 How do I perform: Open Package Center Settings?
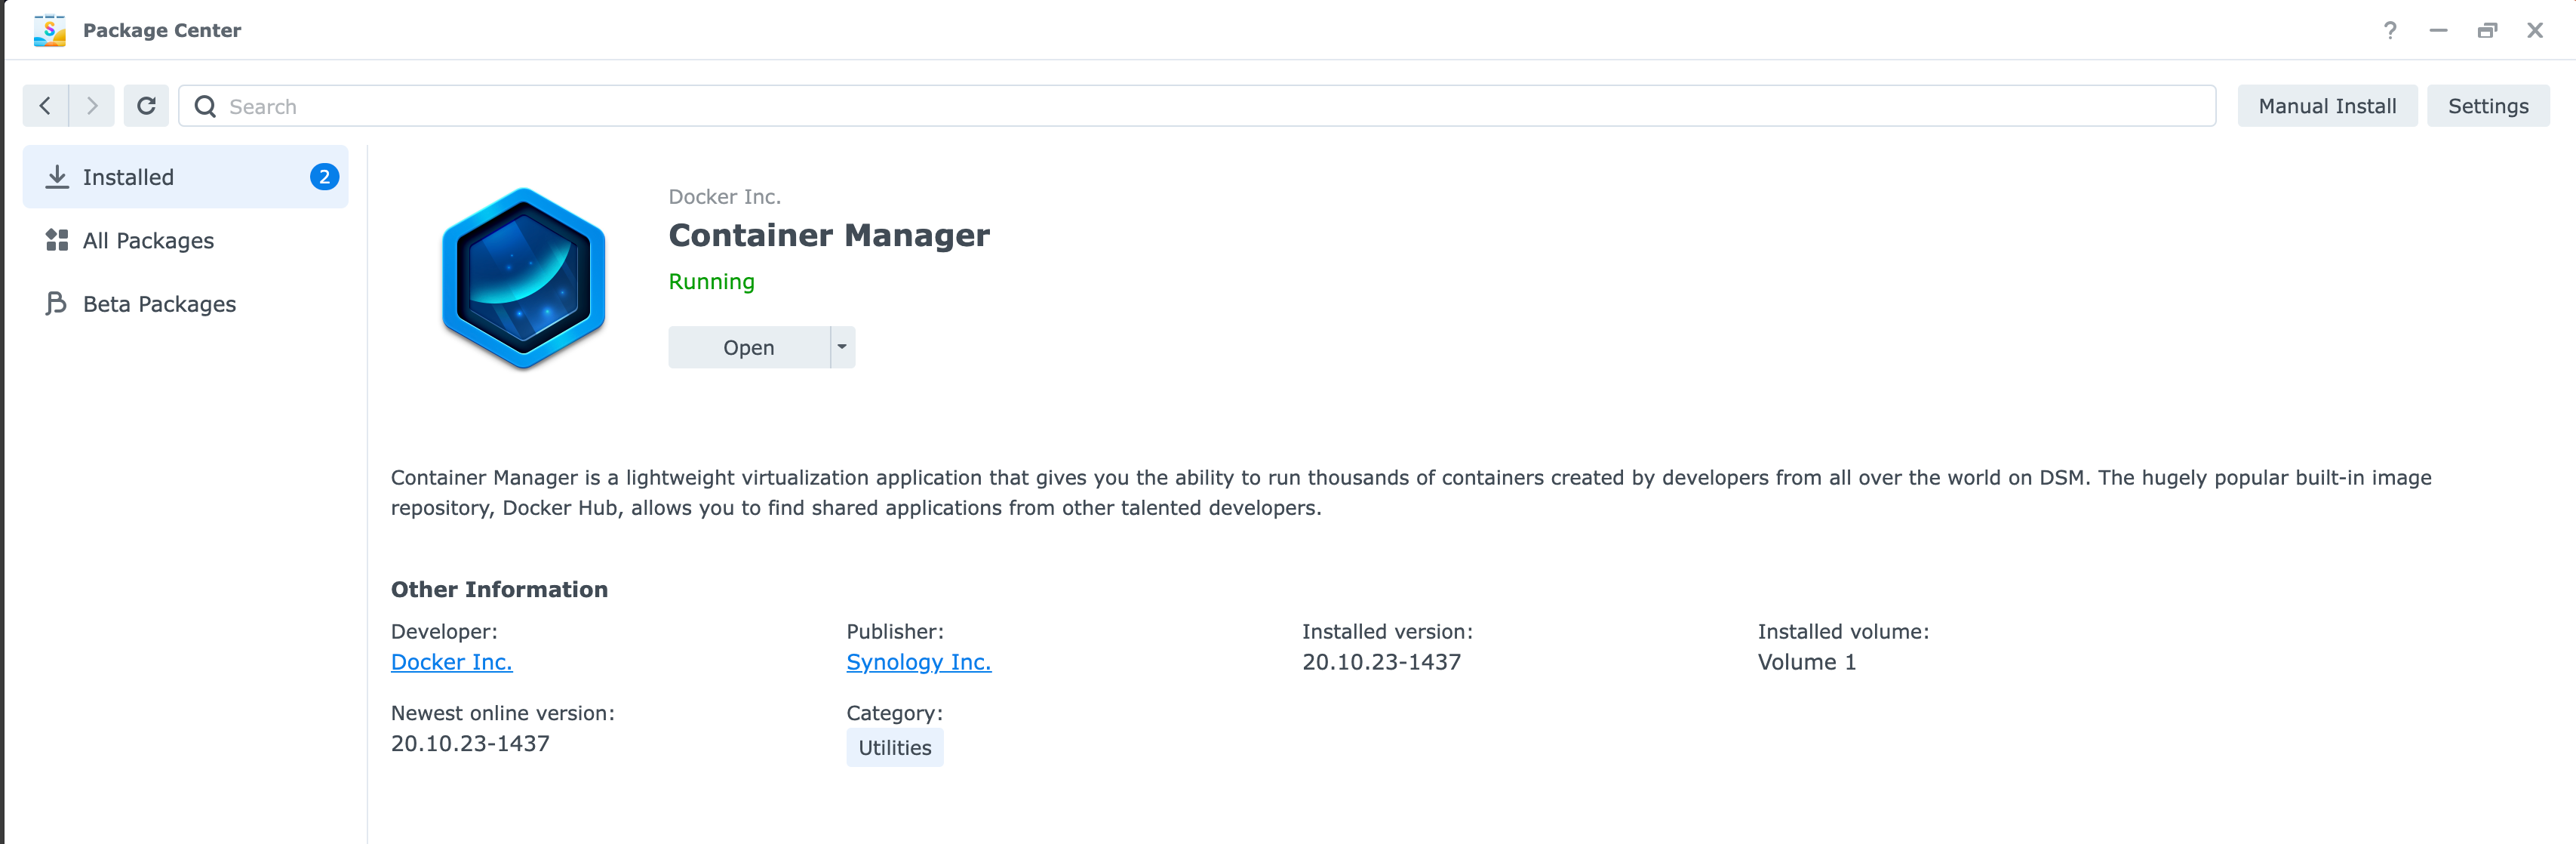(x=2487, y=106)
